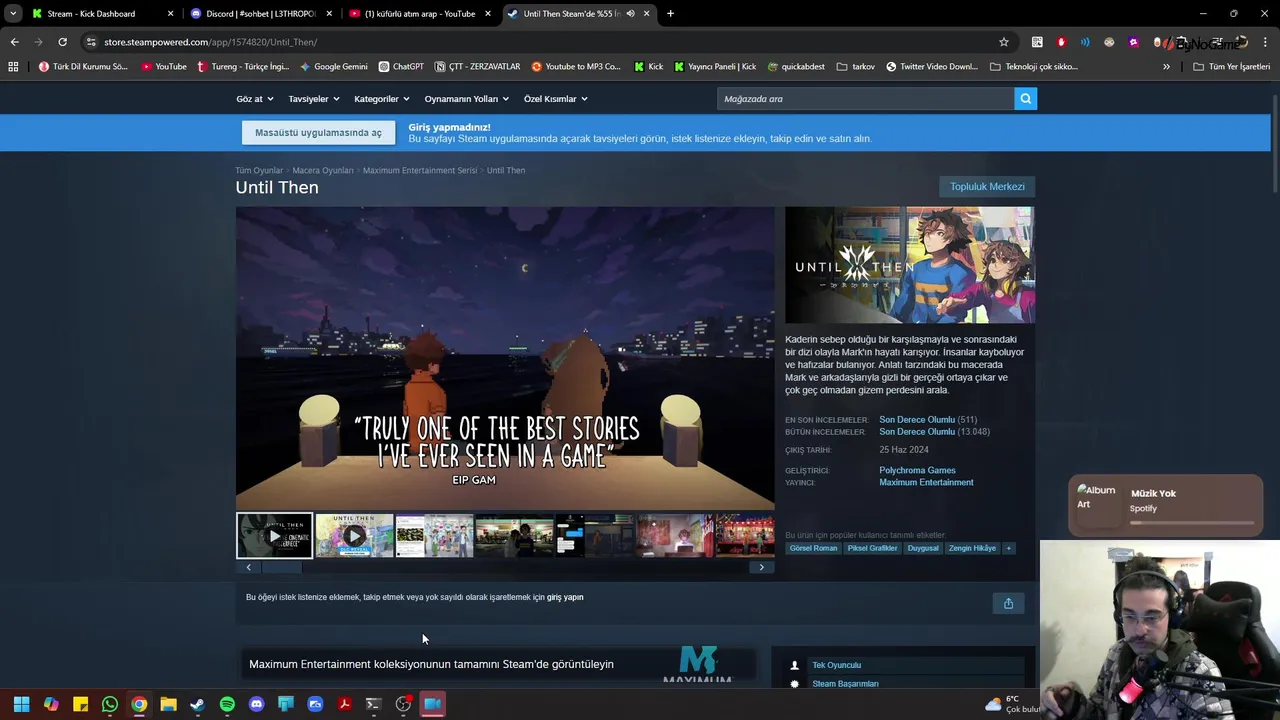Screen dimensions: 1280x720
Task: Click the Tek Oyunculu person icon
Action: click(x=794, y=665)
